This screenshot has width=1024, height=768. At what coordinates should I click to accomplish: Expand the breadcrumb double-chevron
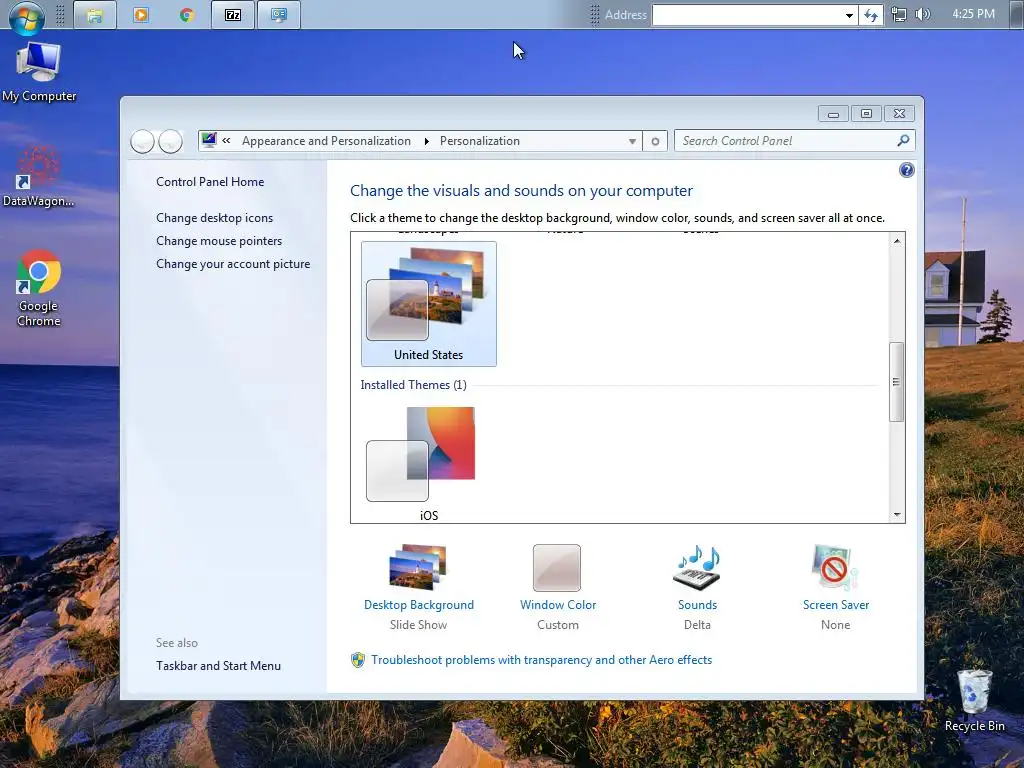pos(227,140)
